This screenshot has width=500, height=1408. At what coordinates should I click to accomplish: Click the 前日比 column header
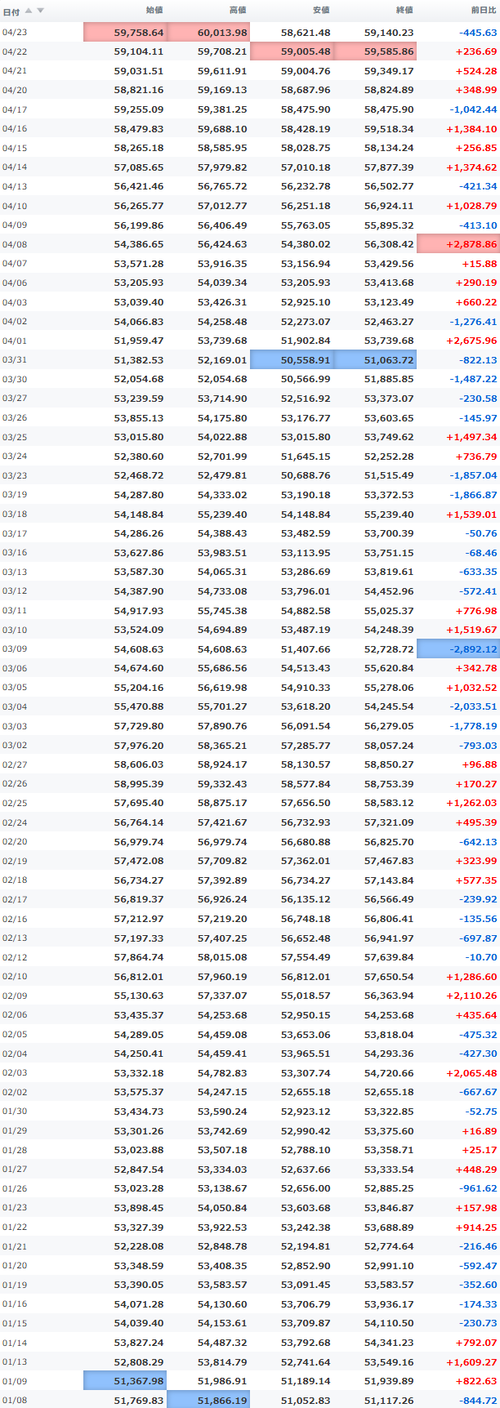click(x=482, y=10)
